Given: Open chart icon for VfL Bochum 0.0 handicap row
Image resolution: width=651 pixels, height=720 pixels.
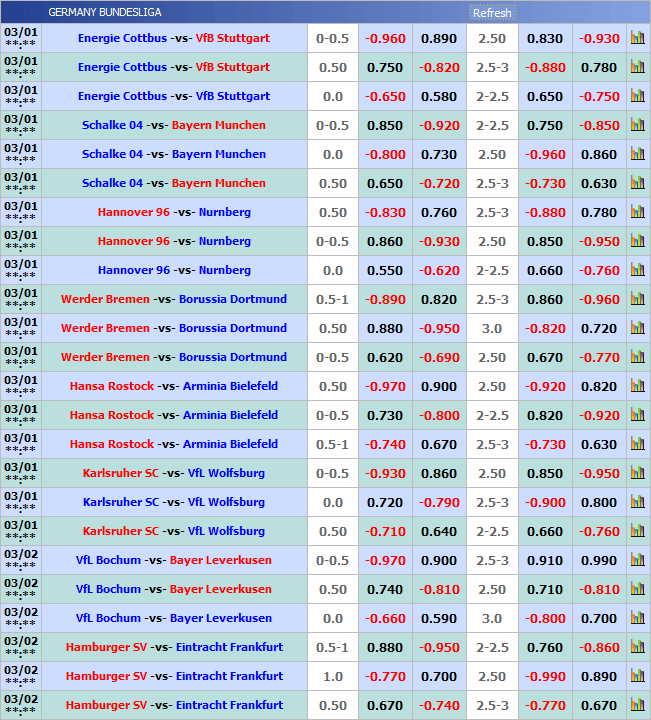Looking at the screenshot, I should pos(638,618).
